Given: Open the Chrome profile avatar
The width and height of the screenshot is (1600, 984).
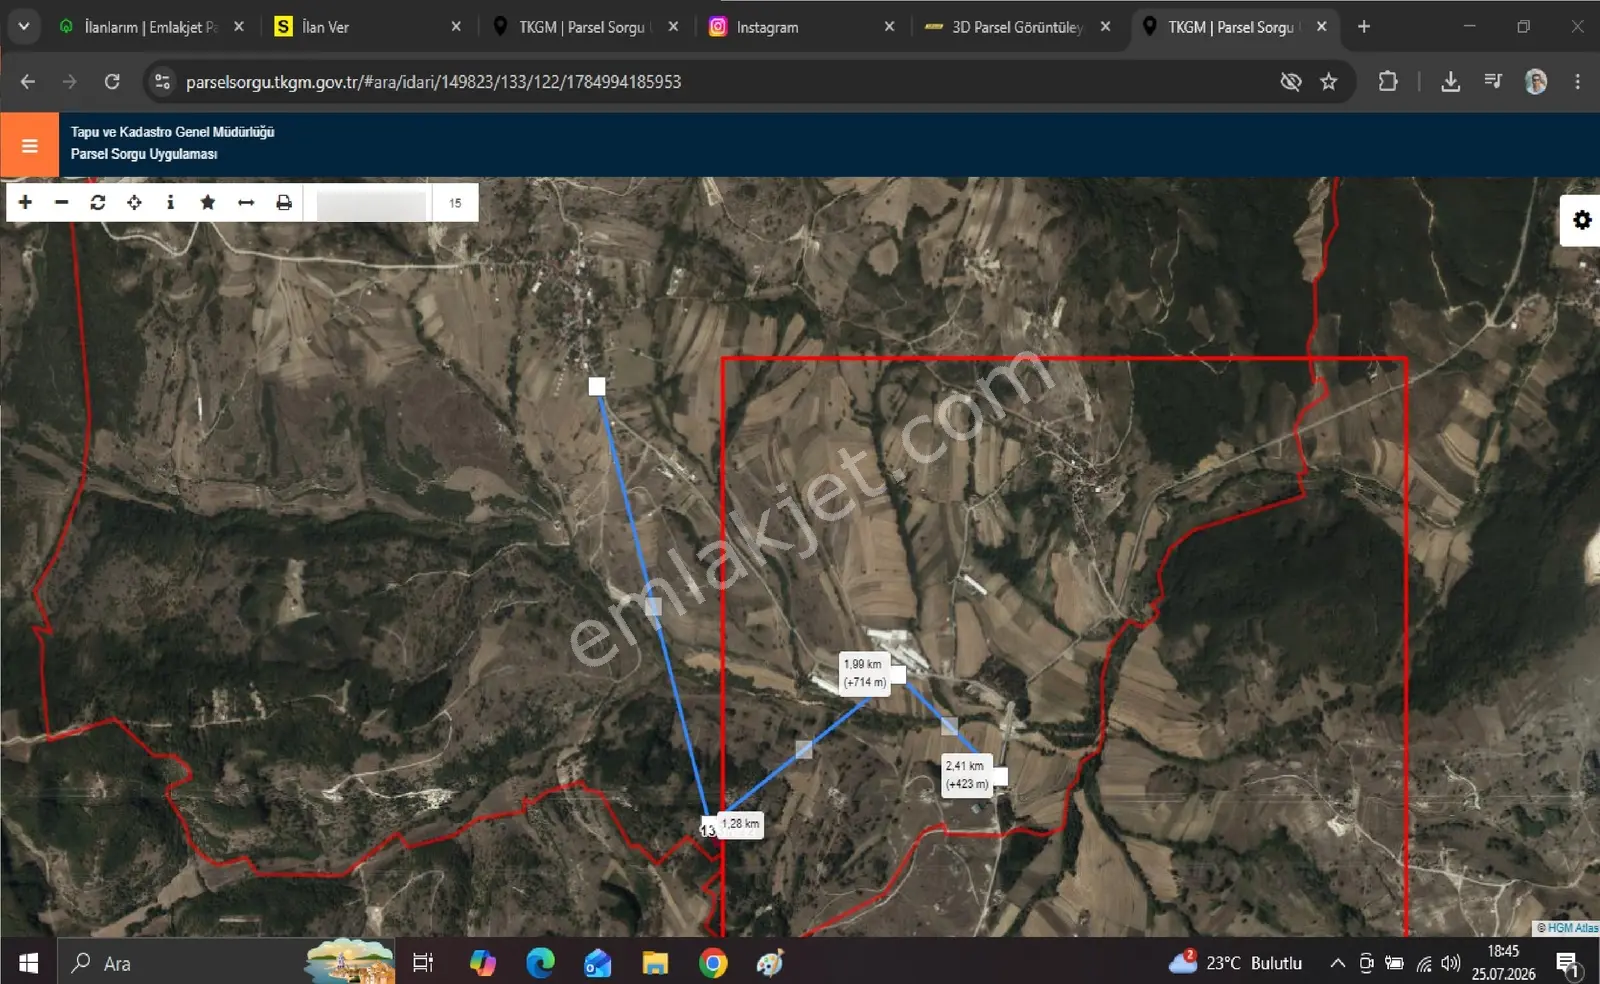Looking at the screenshot, I should tap(1536, 82).
